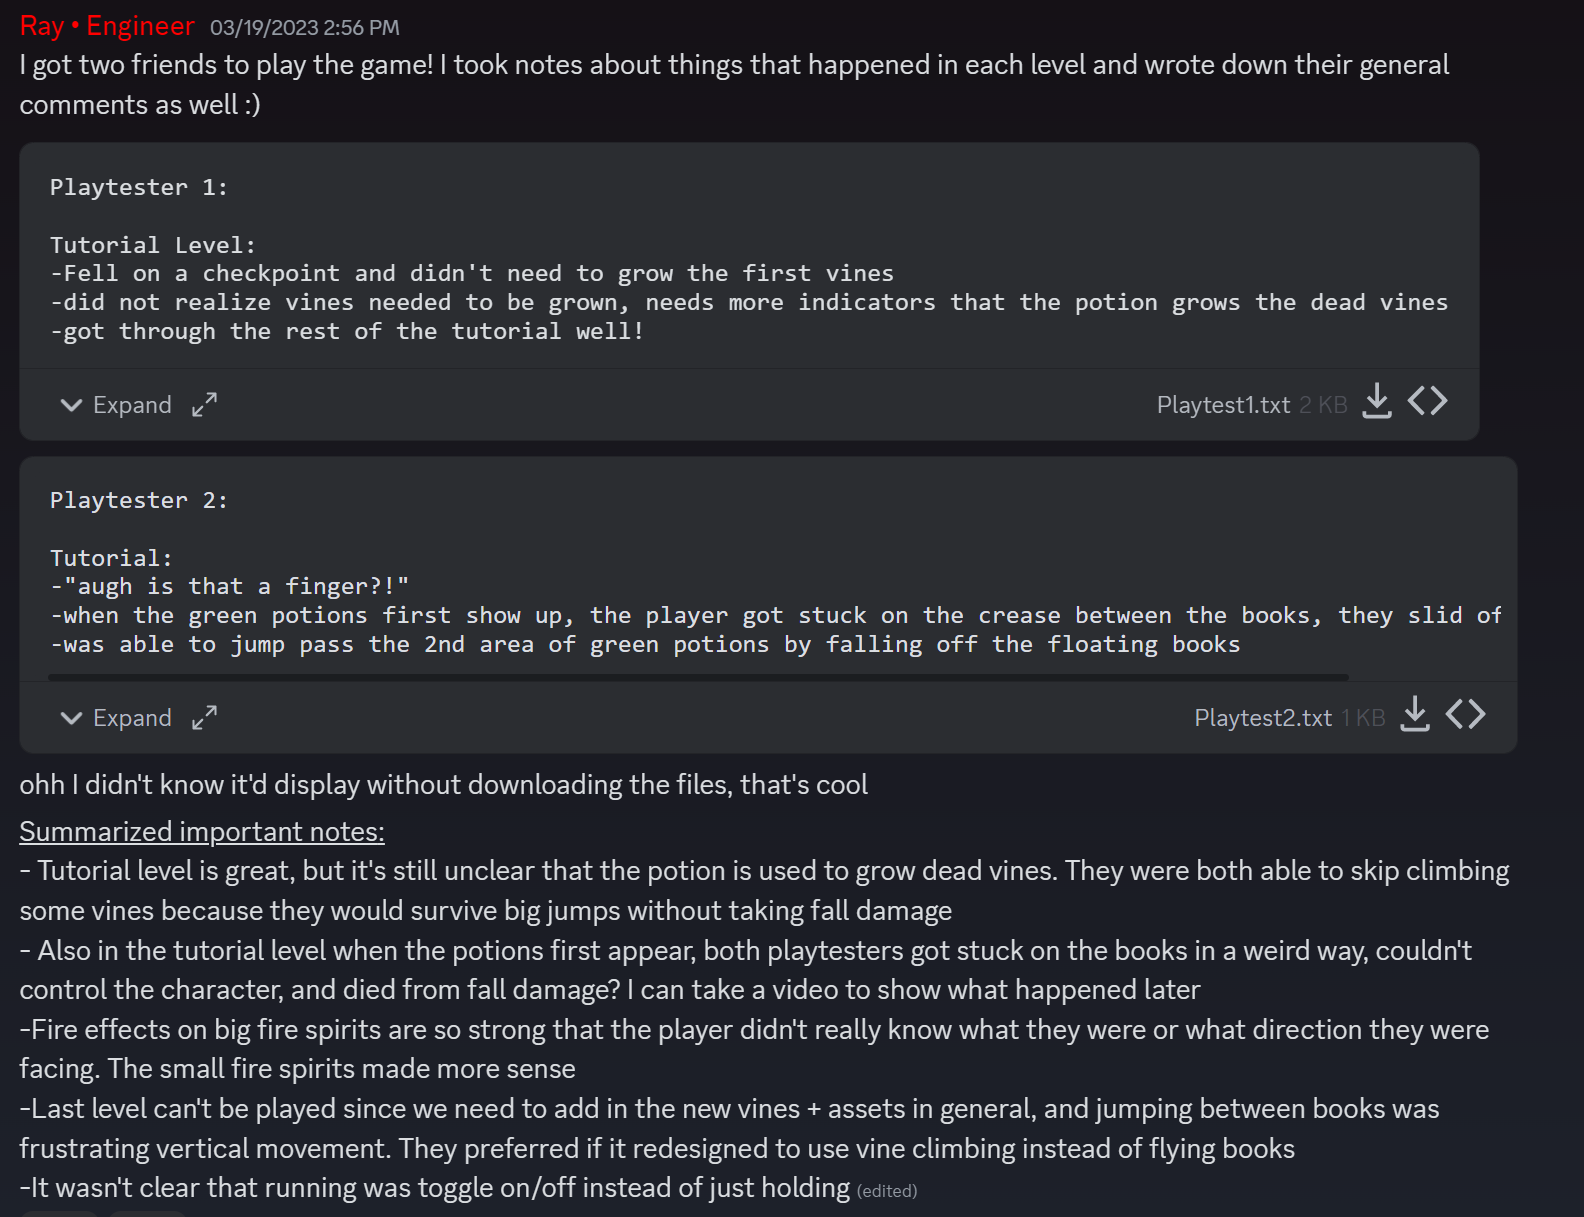
Task: Click the chevron beside Playtest1 Expand
Action: coord(71,405)
